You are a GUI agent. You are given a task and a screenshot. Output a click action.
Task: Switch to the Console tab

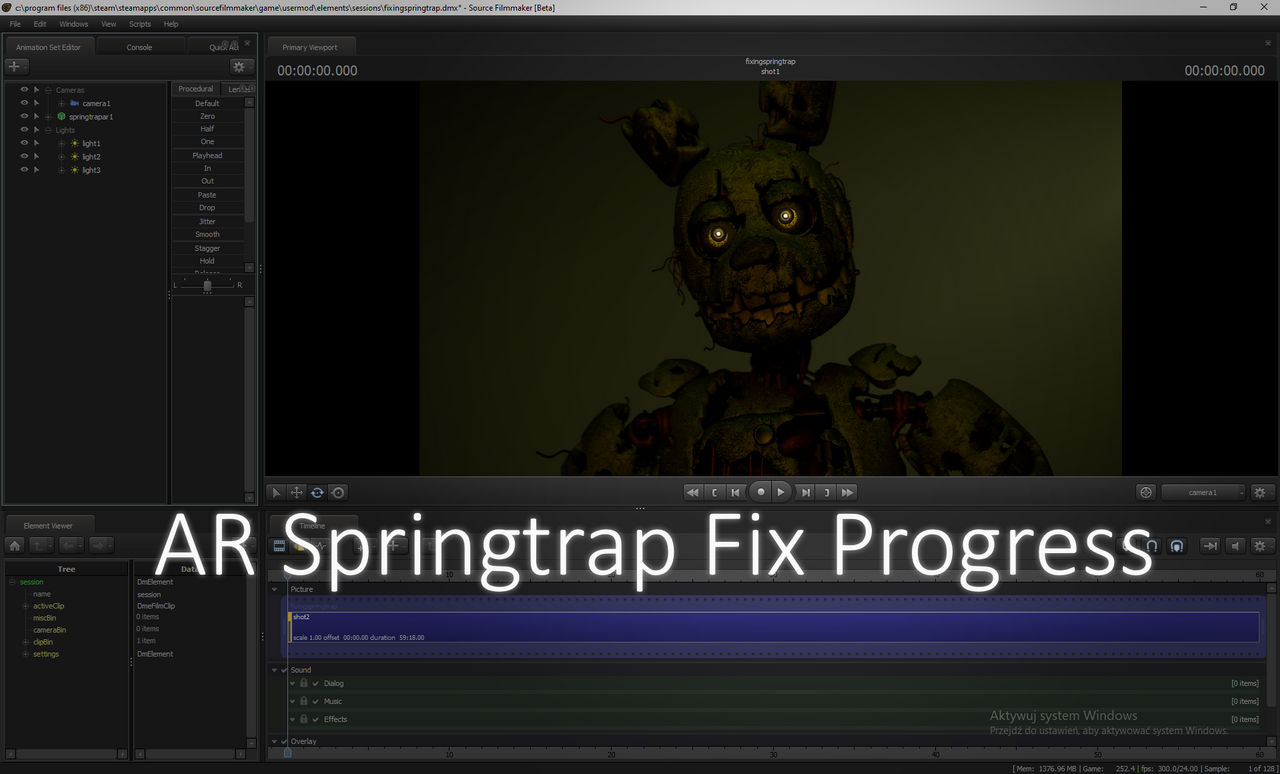[139, 47]
